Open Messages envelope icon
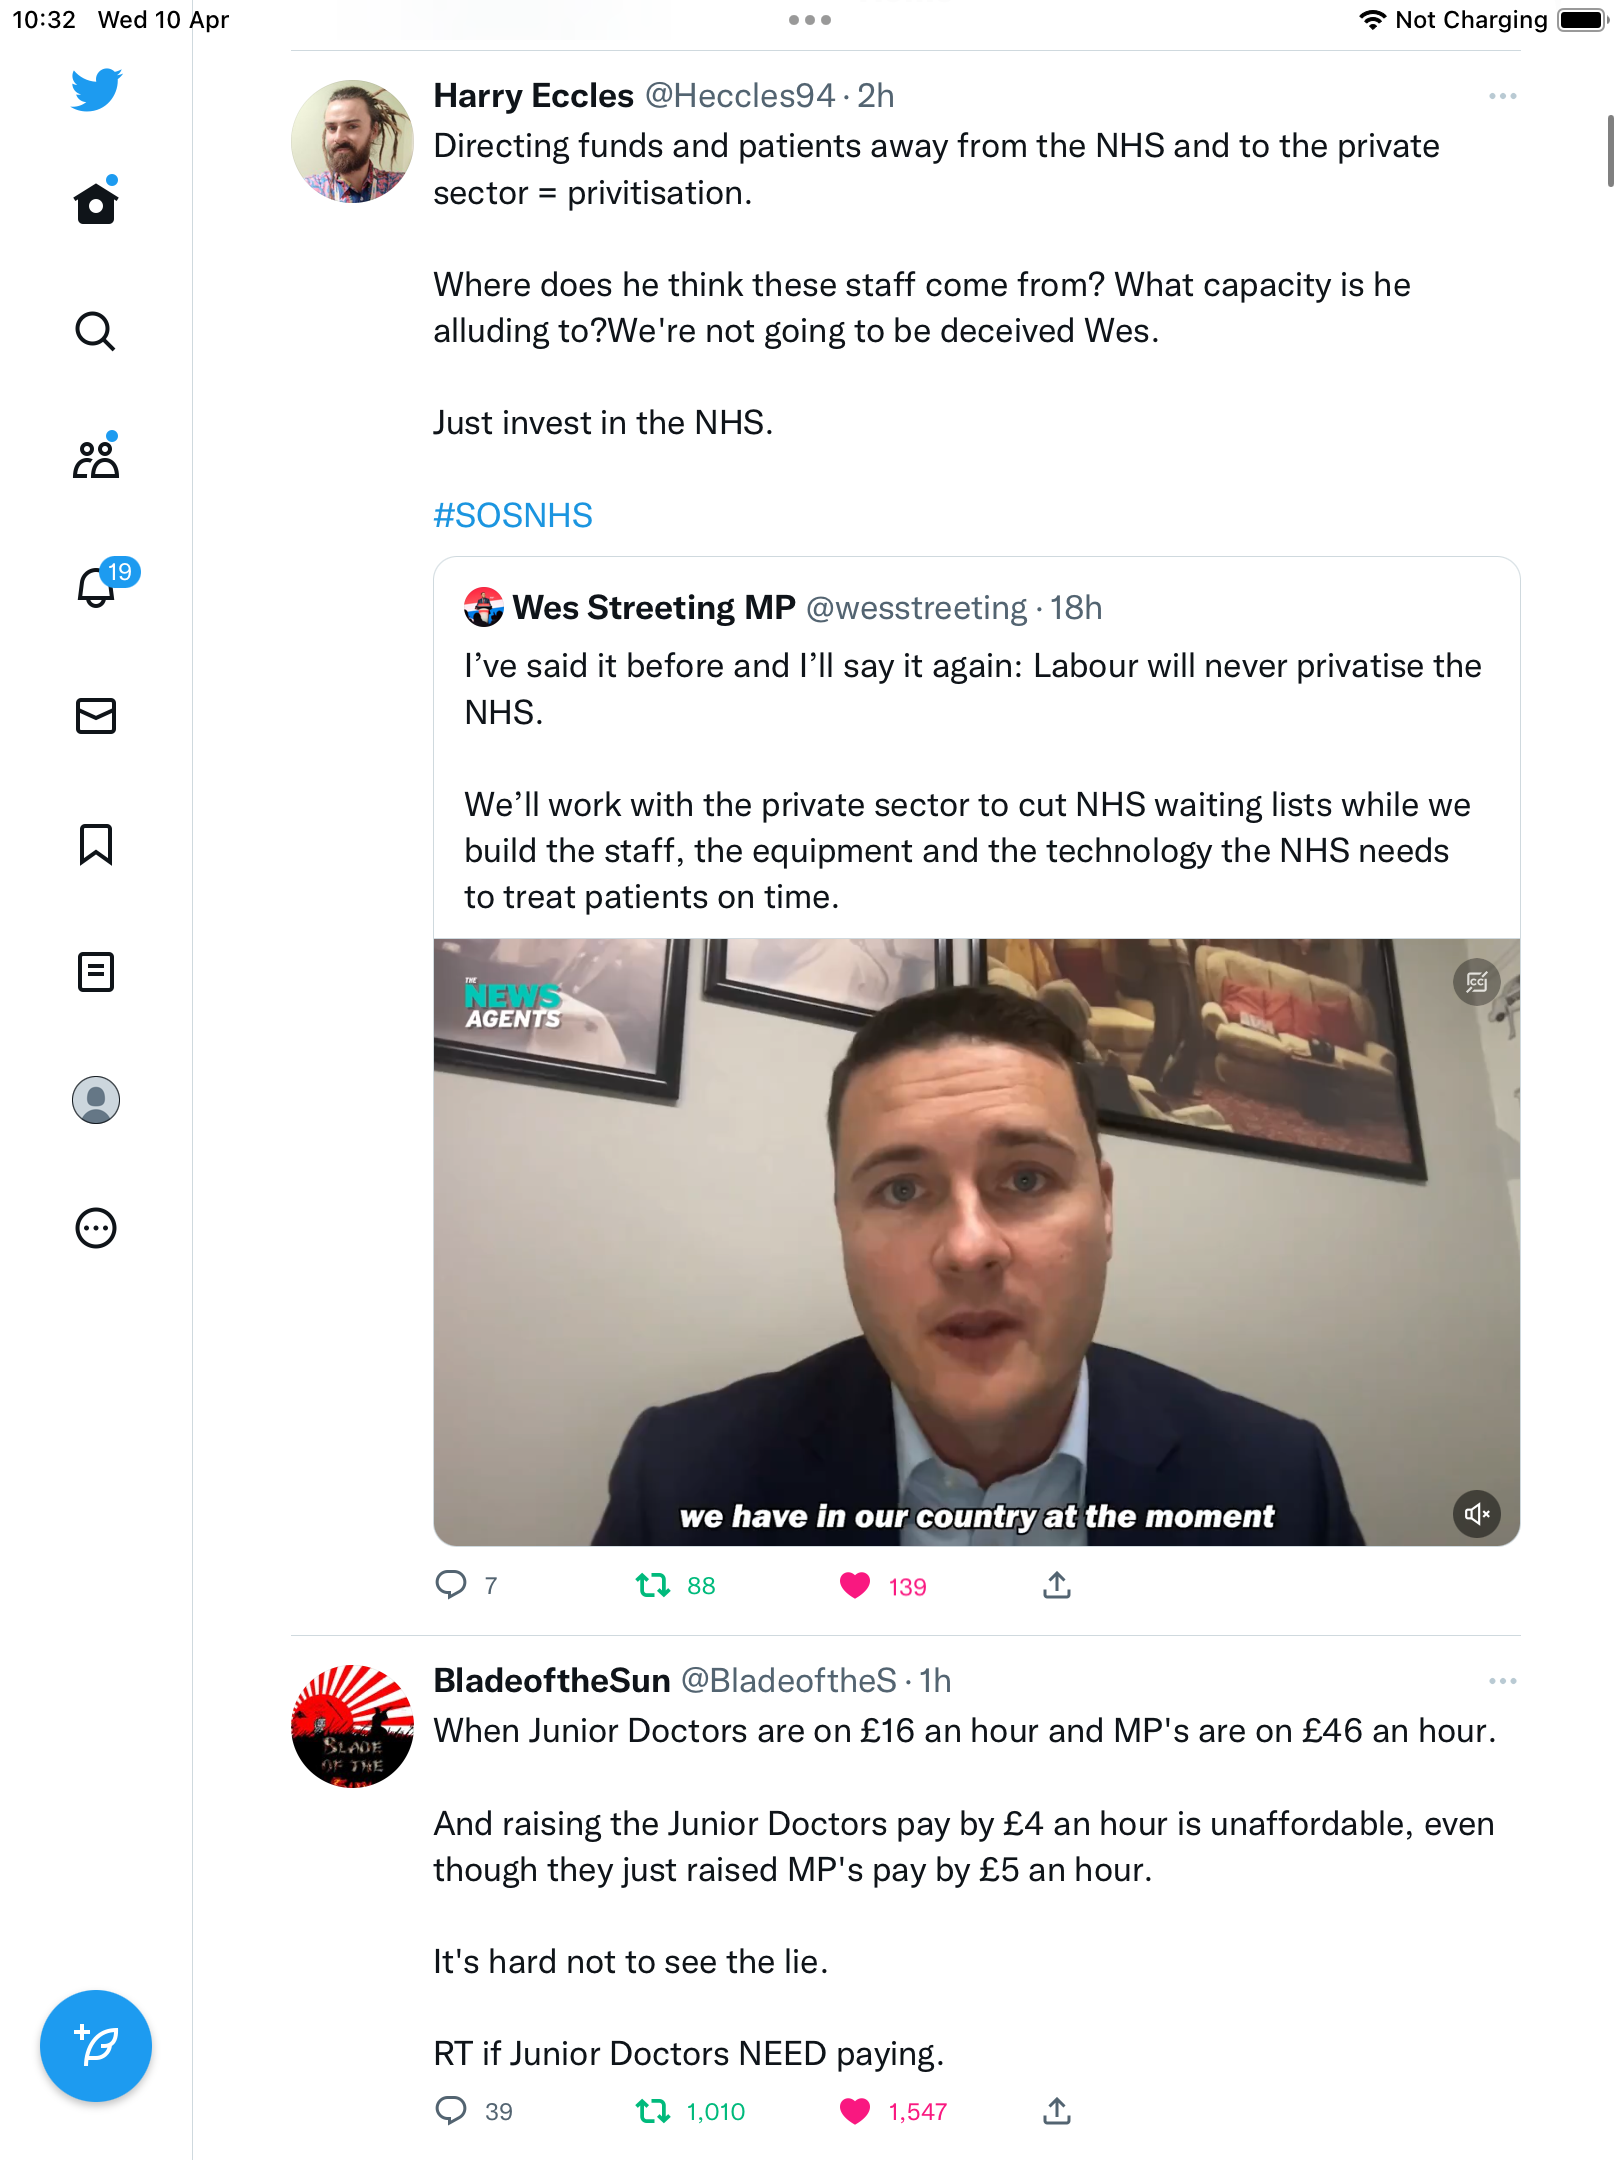This screenshot has height=2160, width=1620. pos(96,716)
